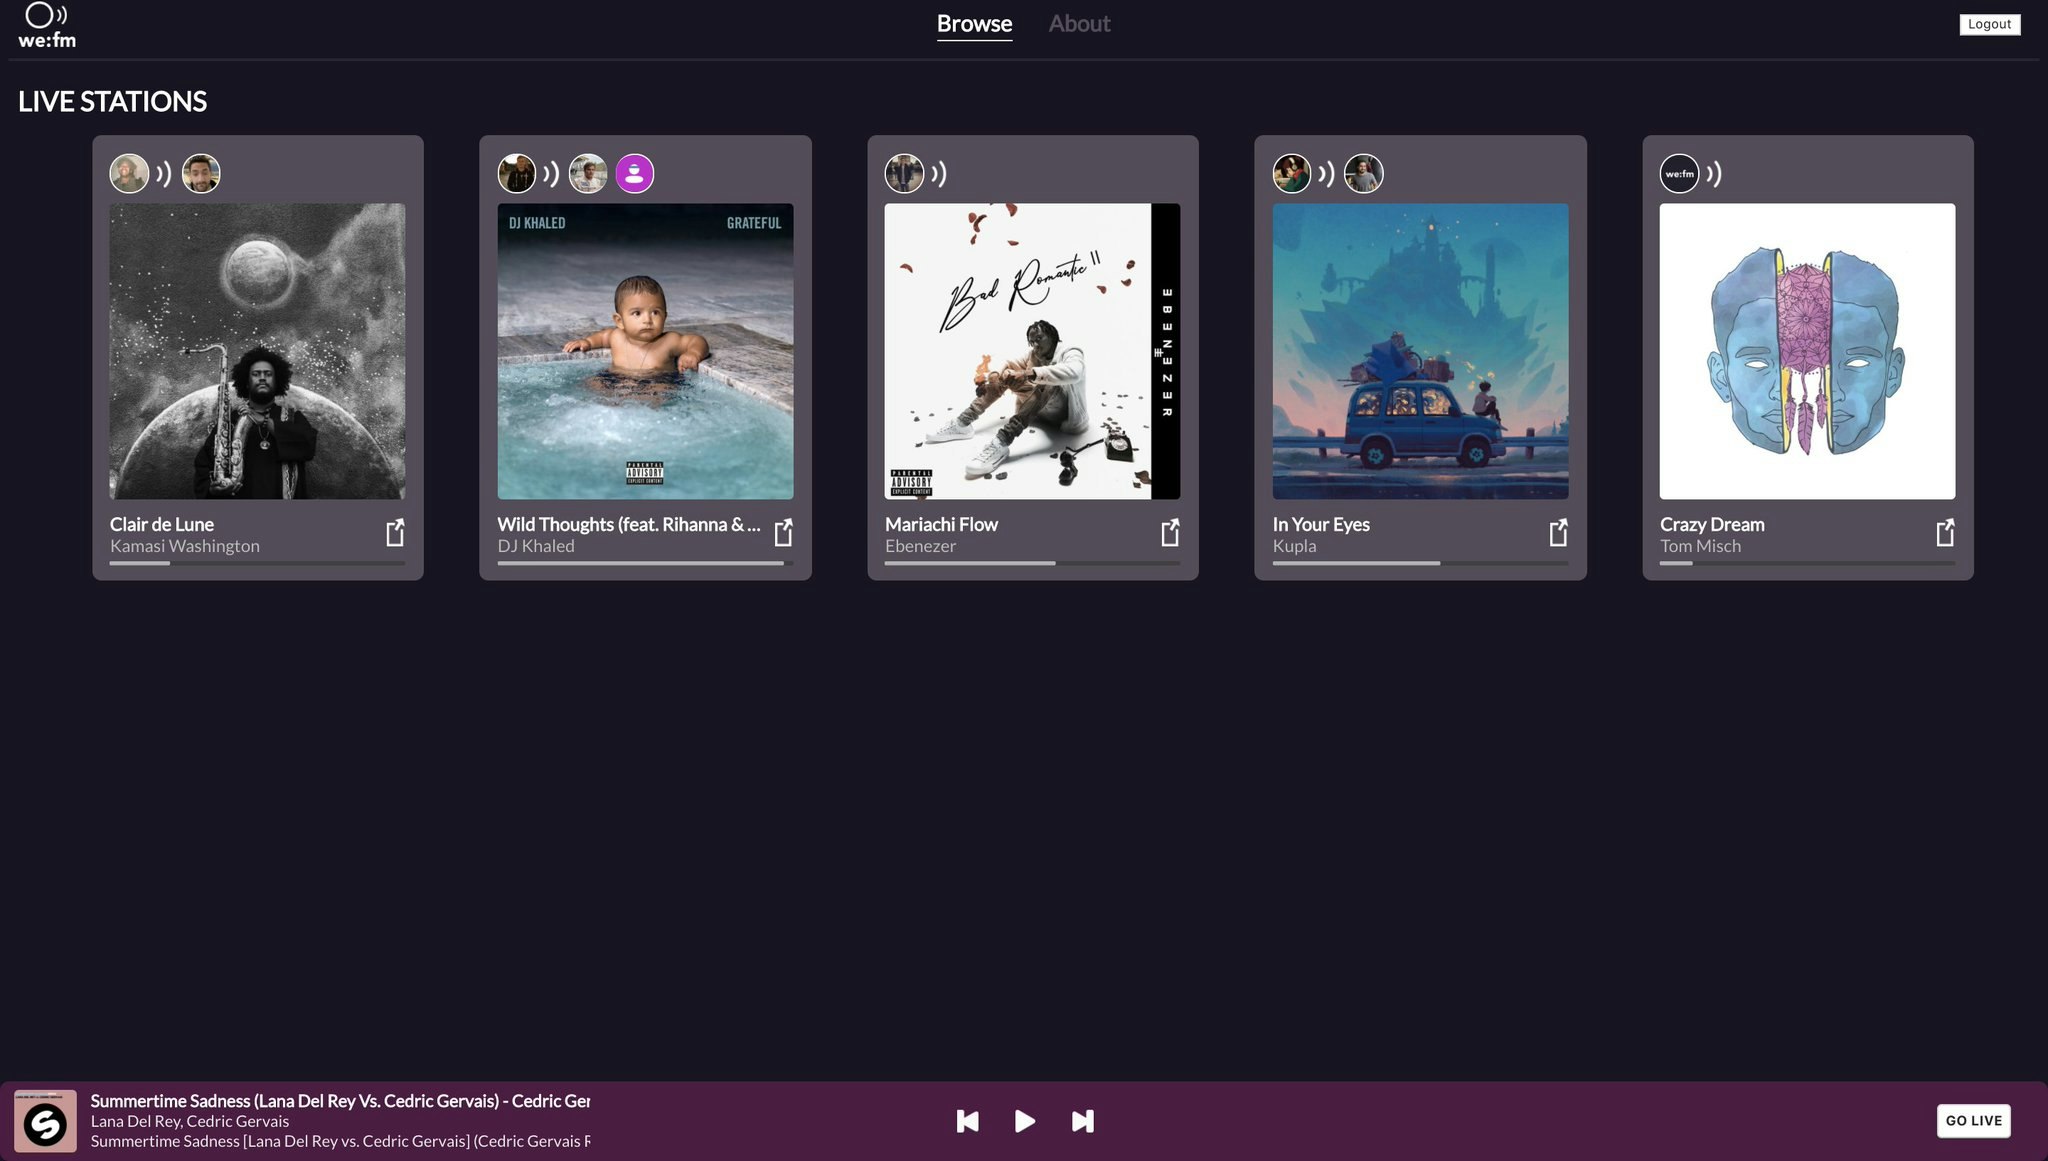Screen dimensions: 2048x1161
Task: Open the In Your Eyes album artwork
Action: tap(1420, 351)
